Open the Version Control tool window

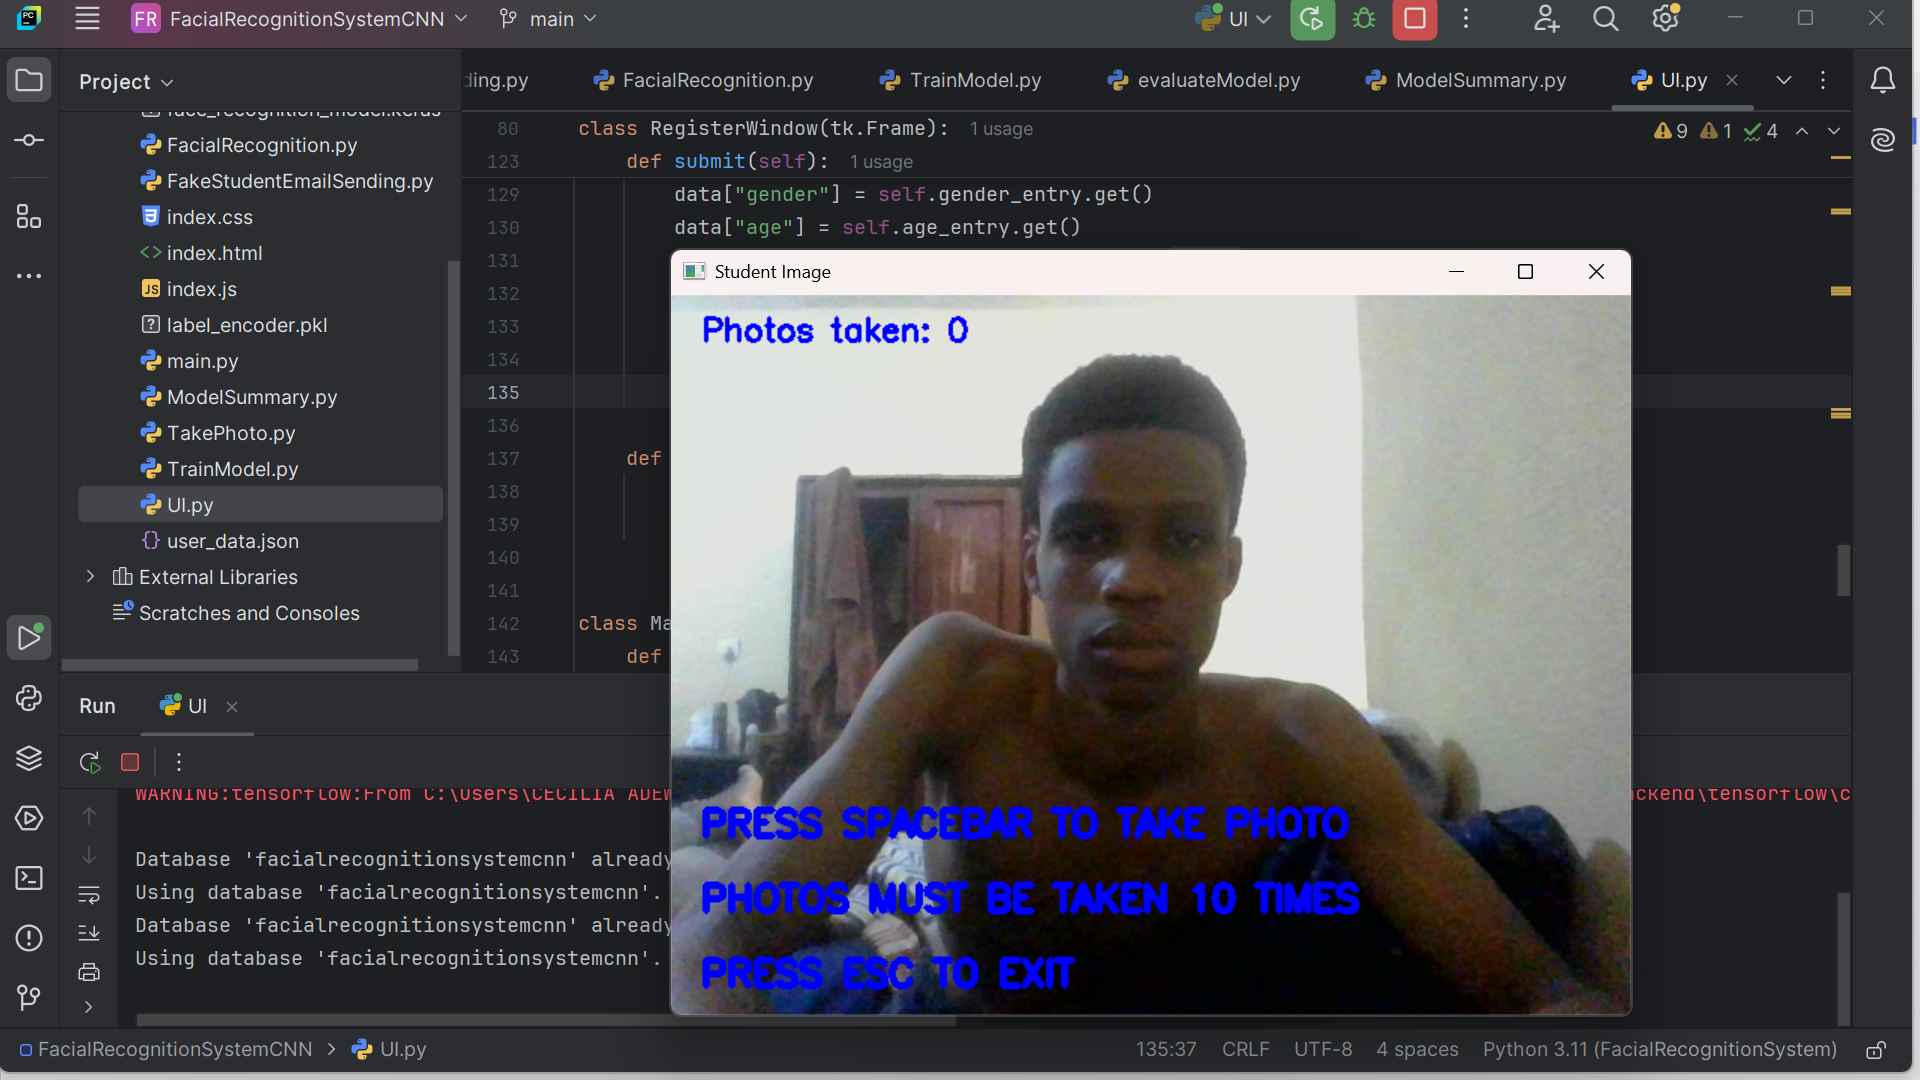click(x=29, y=997)
